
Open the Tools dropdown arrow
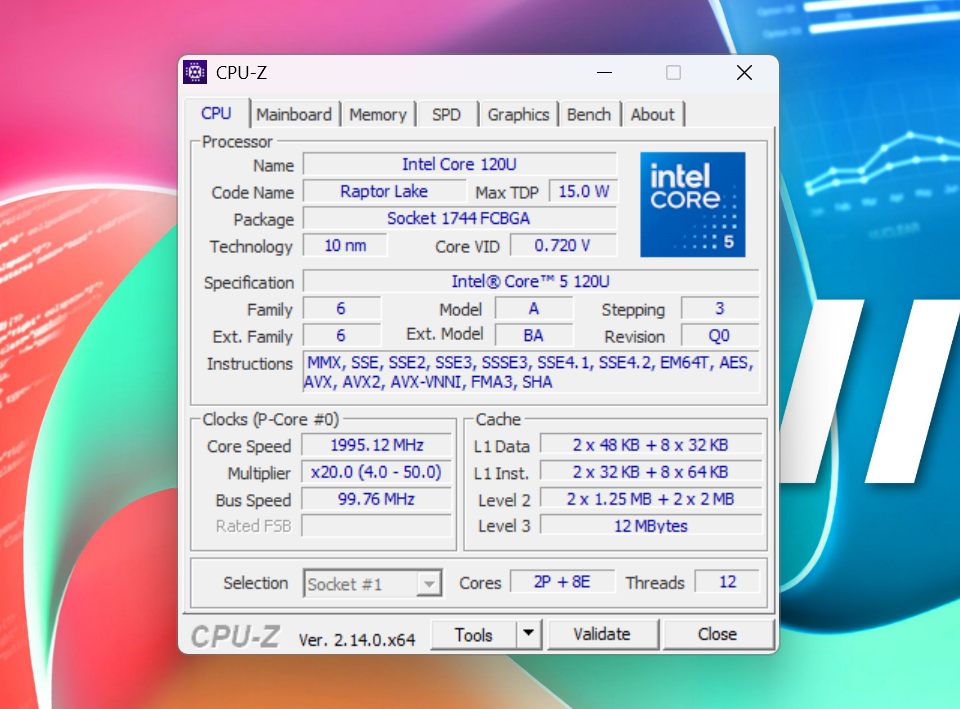[529, 634]
